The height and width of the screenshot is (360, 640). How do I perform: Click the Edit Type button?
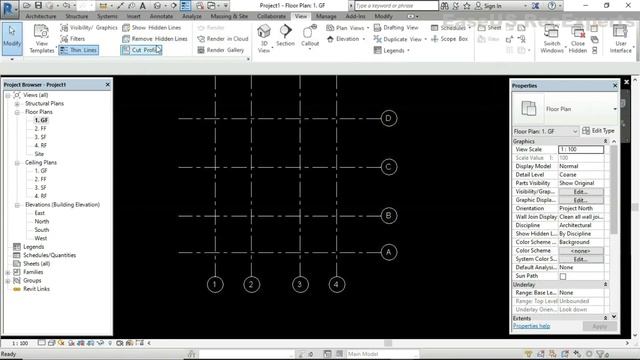(x=598, y=131)
